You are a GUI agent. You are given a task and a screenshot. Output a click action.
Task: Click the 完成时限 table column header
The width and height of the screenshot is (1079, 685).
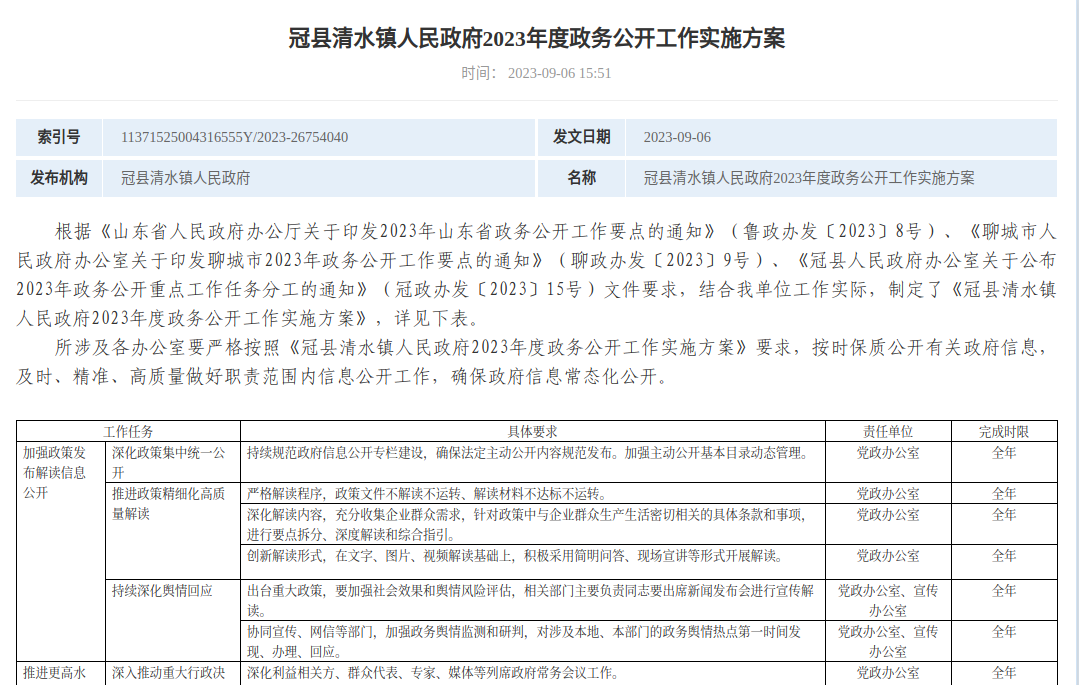tap(1003, 431)
